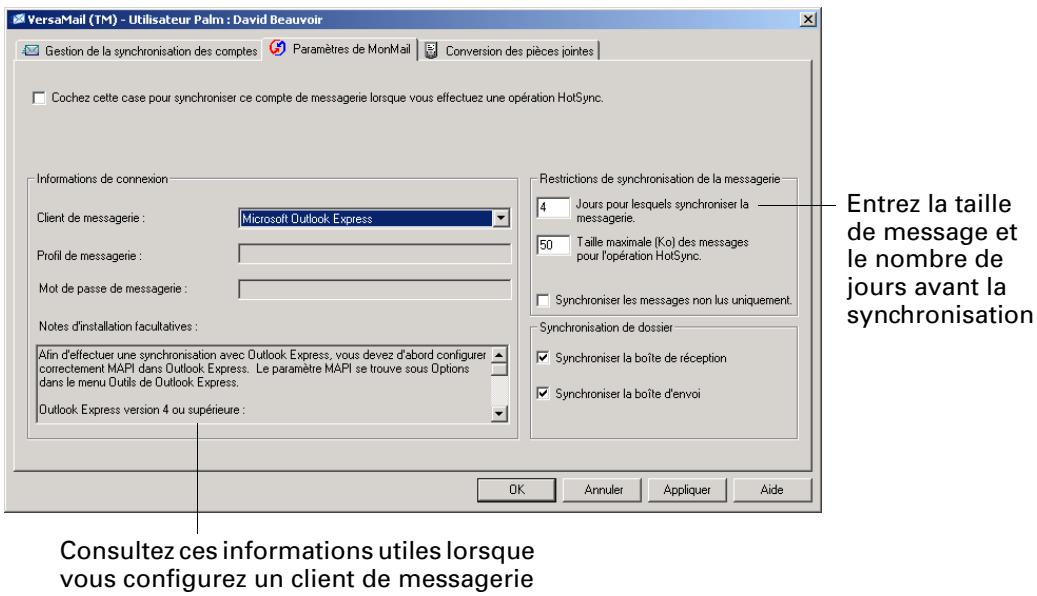Click 'Informations de connexion' group title
Image resolution: width=1037 pixels, height=596 pixels.
tap(102, 179)
